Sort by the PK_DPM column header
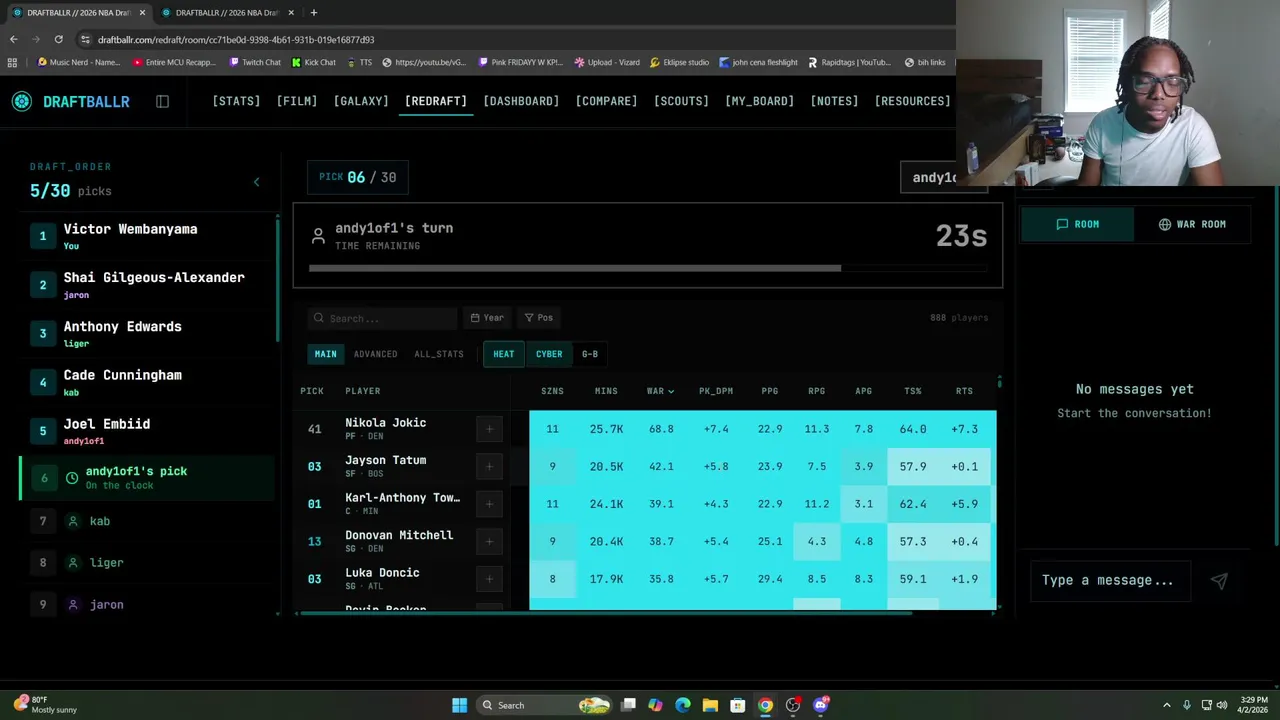The height and width of the screenshot is (720, 1280). pyautogui.click(x=716, y=391)
